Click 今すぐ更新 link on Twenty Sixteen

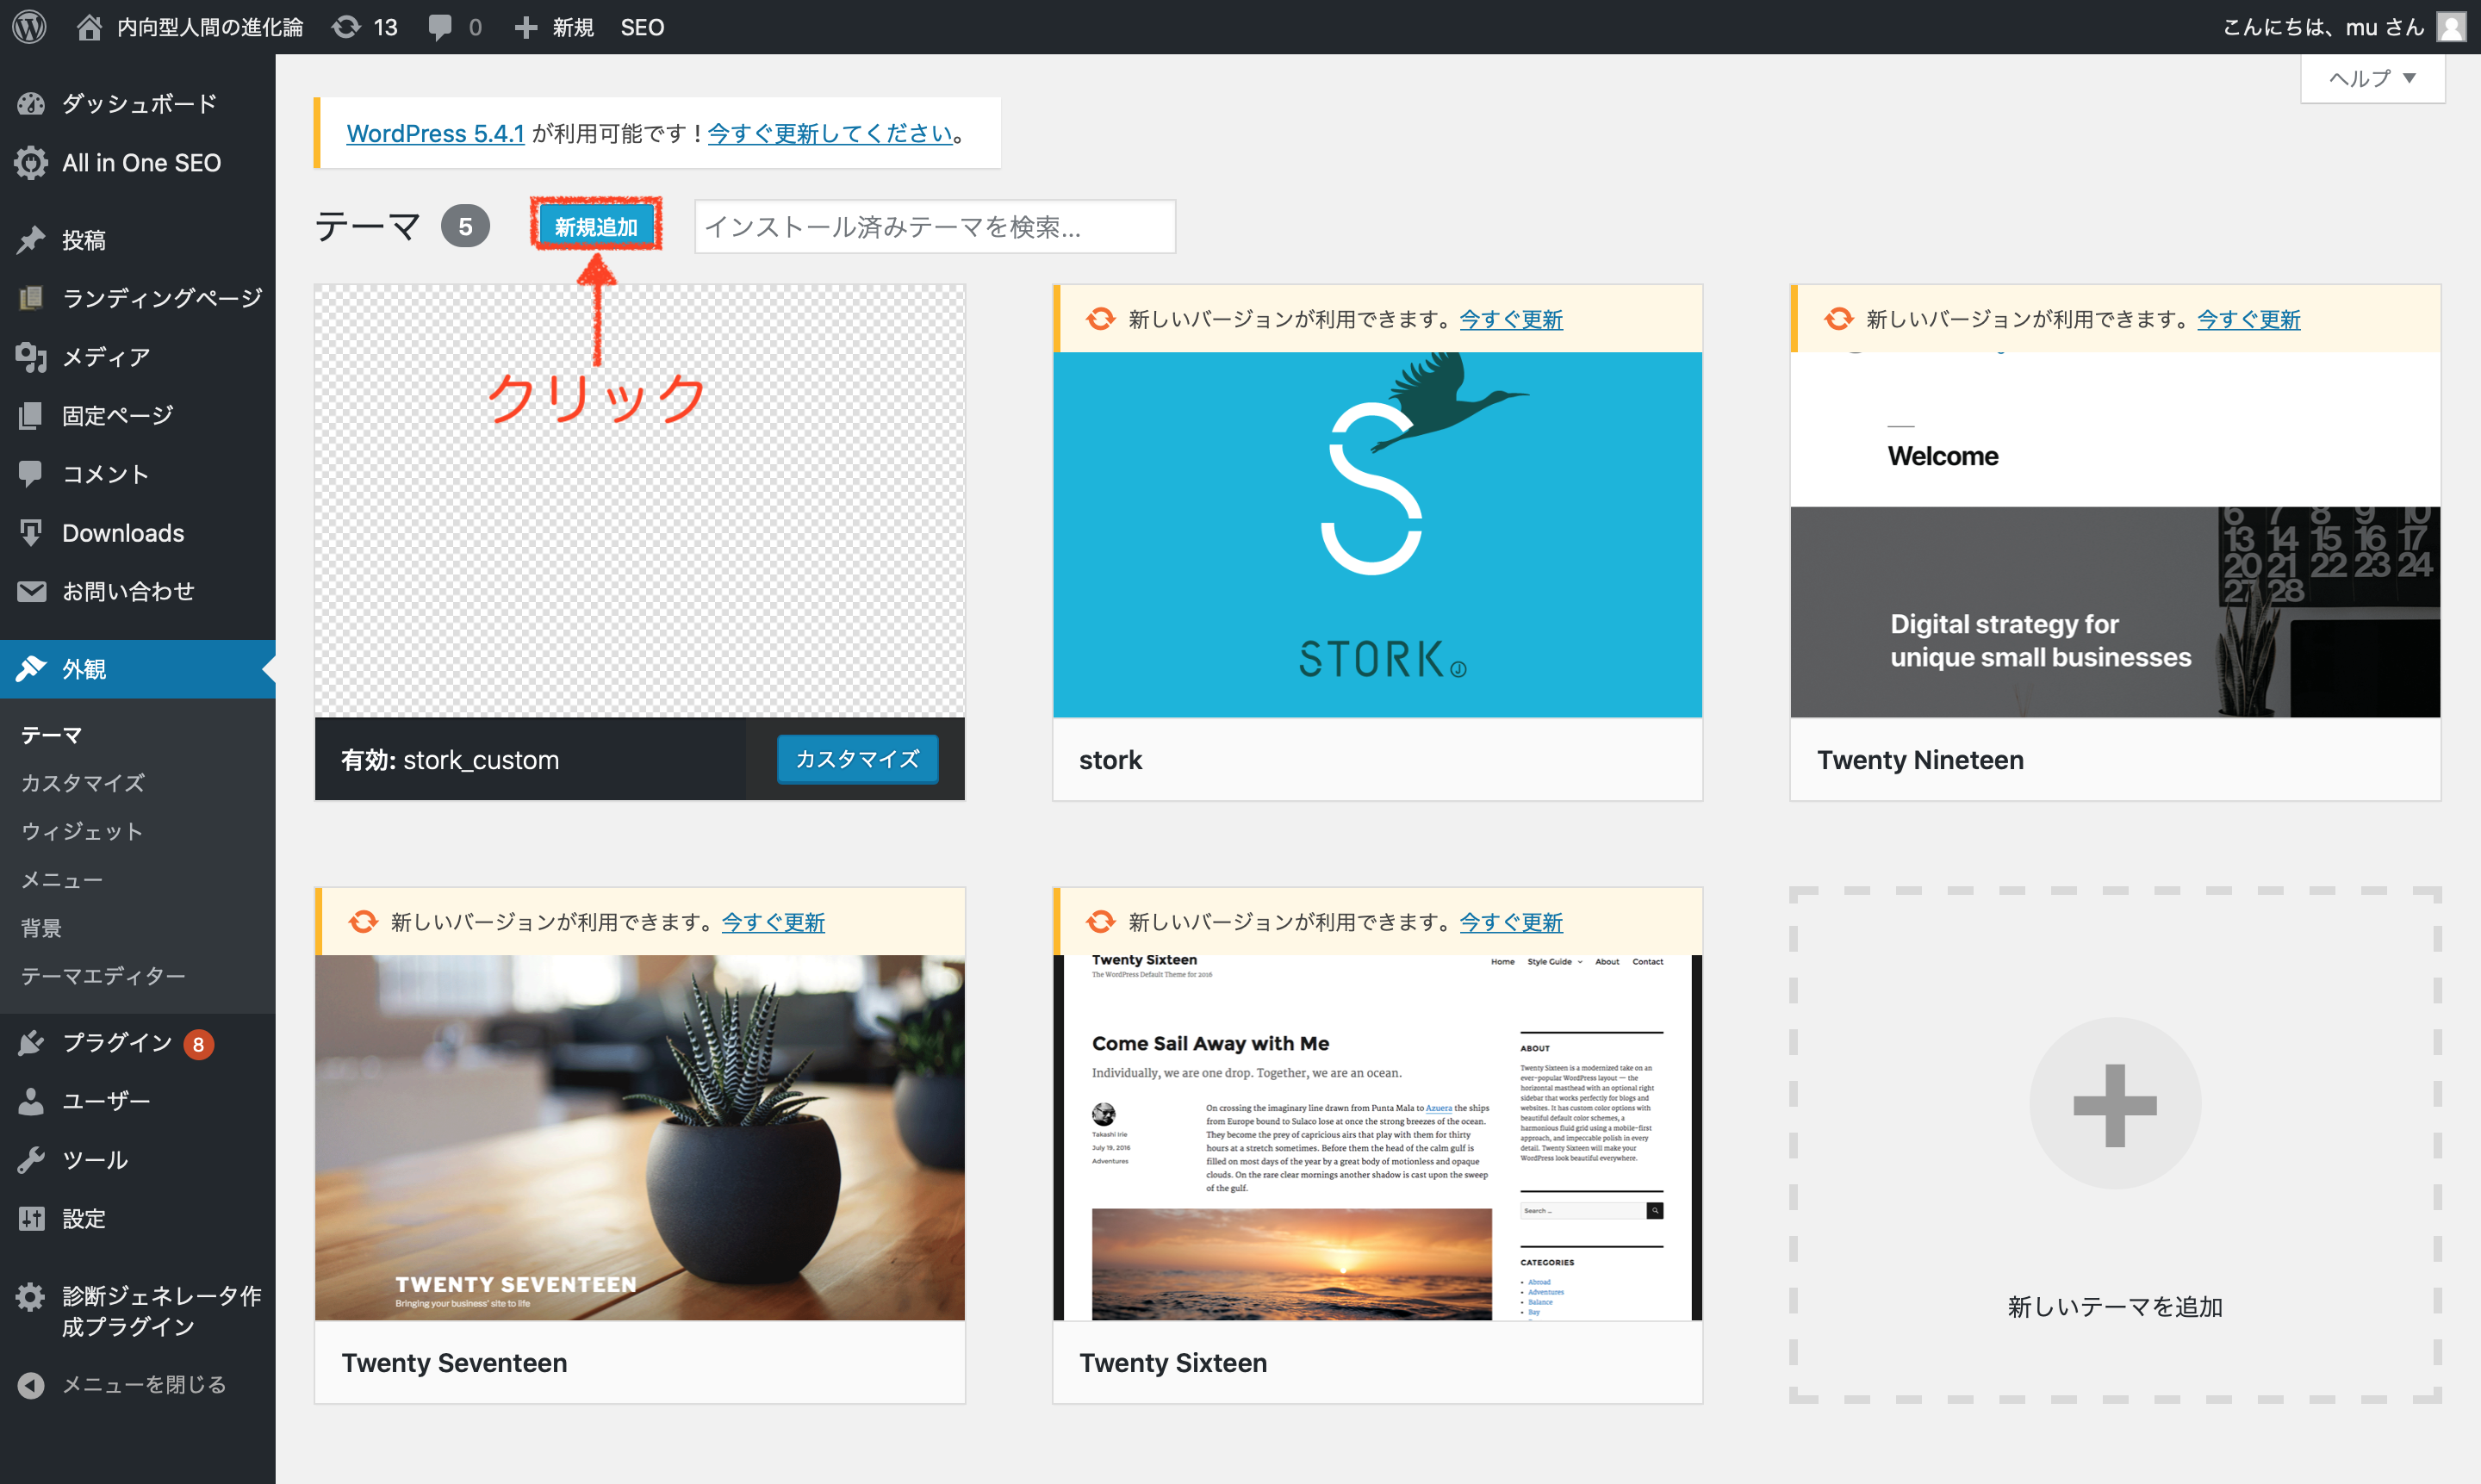click(1511, 922)
